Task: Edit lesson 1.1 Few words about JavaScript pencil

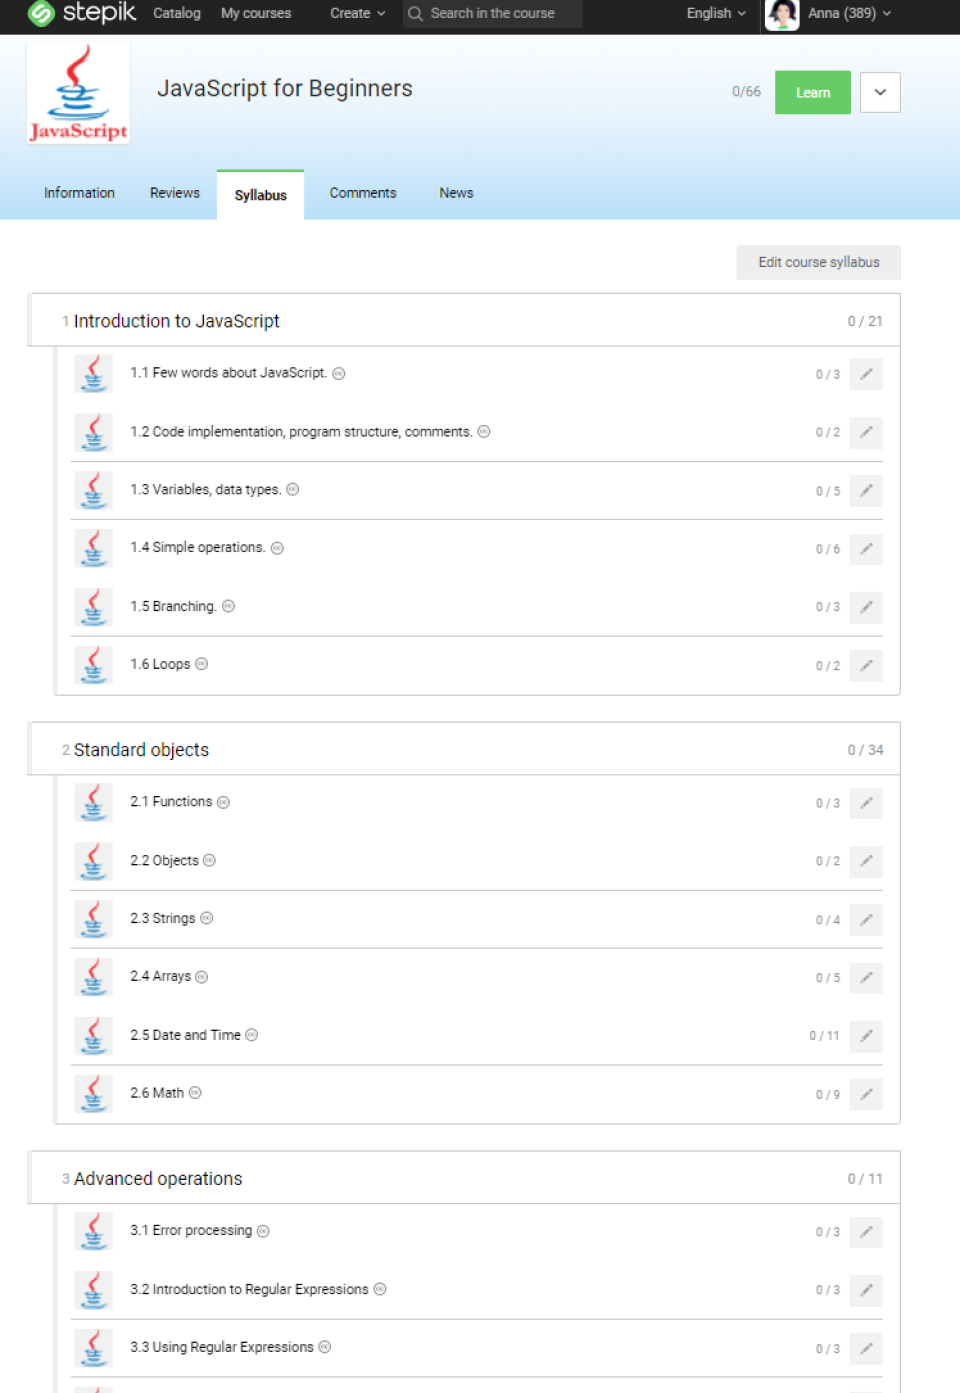Action: pos(866,374)
